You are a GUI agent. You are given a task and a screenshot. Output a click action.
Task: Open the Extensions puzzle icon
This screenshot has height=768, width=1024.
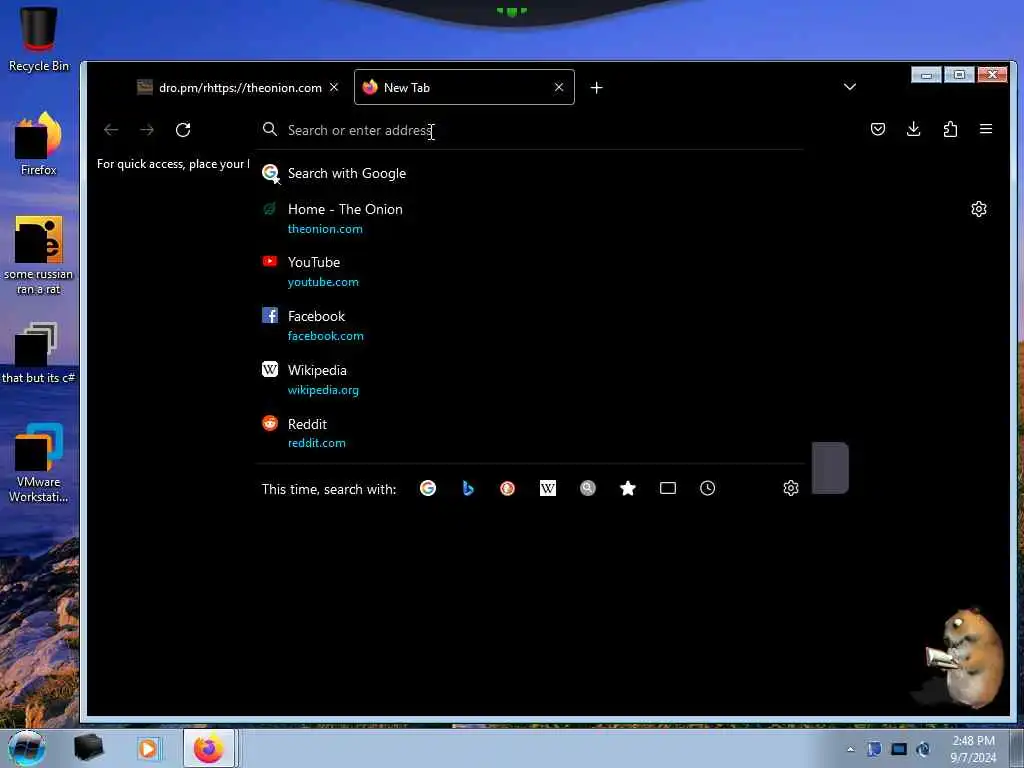[x=950, y=129]
